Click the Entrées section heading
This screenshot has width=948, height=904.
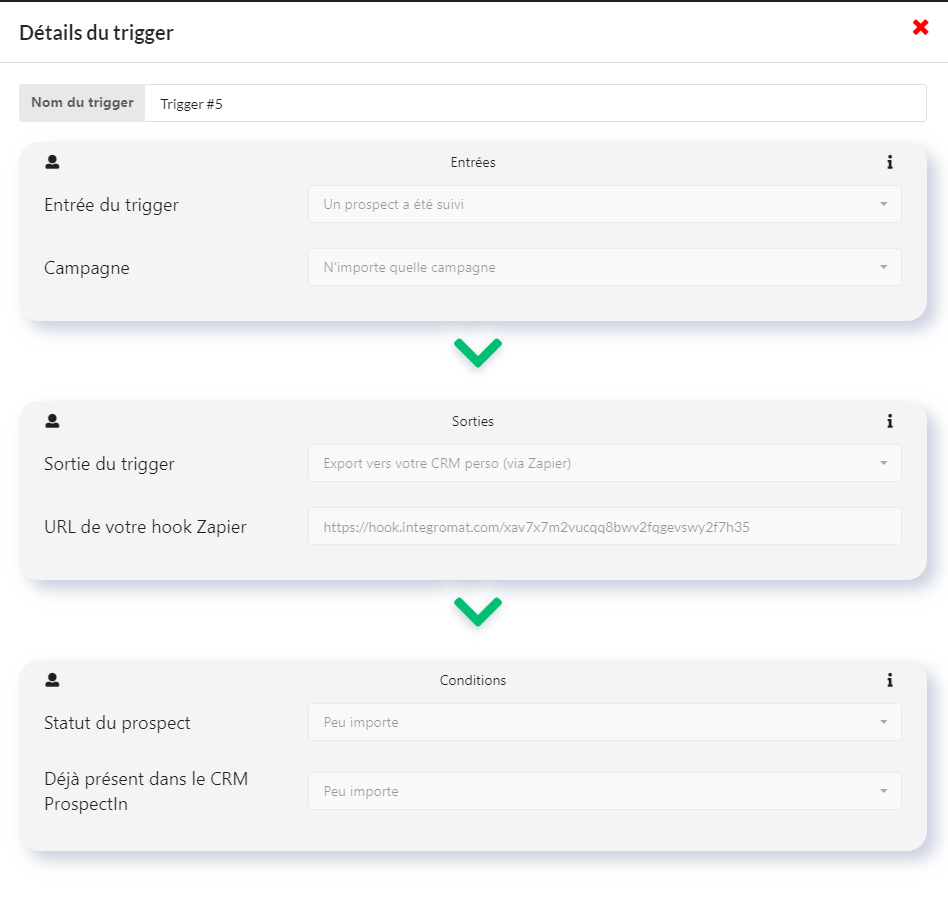(473, 162)
